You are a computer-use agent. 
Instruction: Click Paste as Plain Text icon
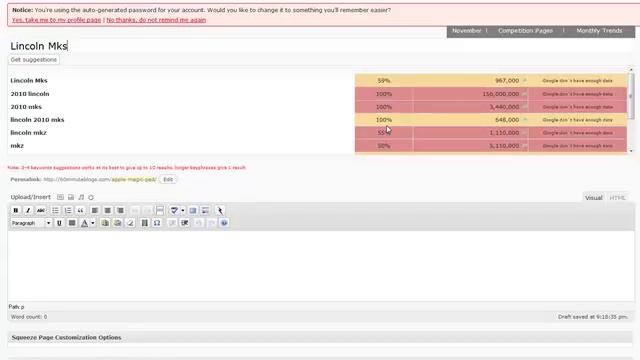(105, 223)
